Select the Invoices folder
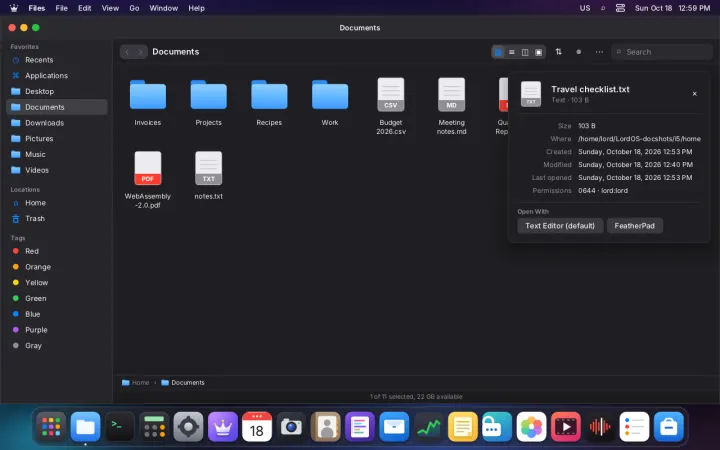 click(x=147, y=102)
